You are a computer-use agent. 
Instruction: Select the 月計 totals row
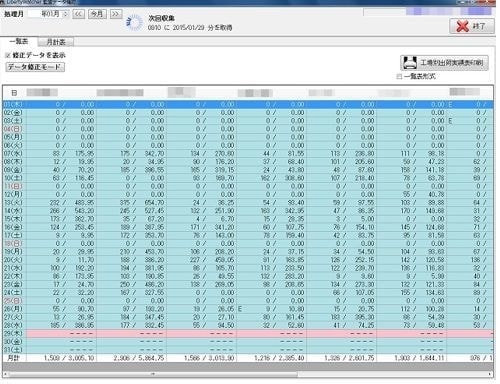(x=248, y=358)
